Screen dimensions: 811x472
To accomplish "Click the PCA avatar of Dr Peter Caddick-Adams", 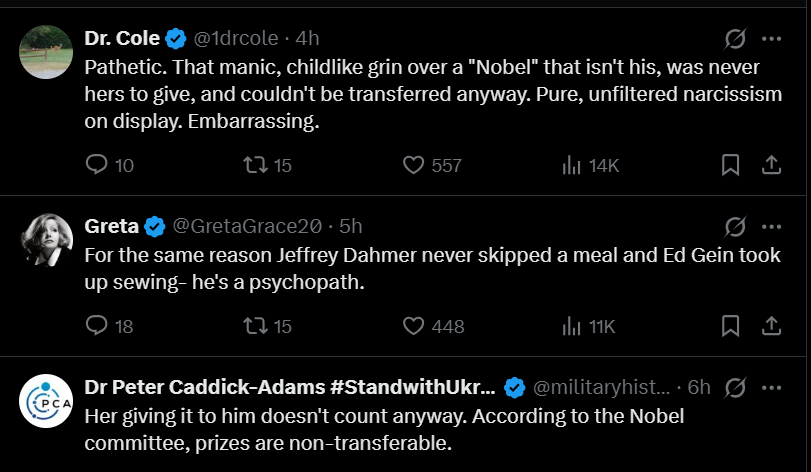I will 45,401.
